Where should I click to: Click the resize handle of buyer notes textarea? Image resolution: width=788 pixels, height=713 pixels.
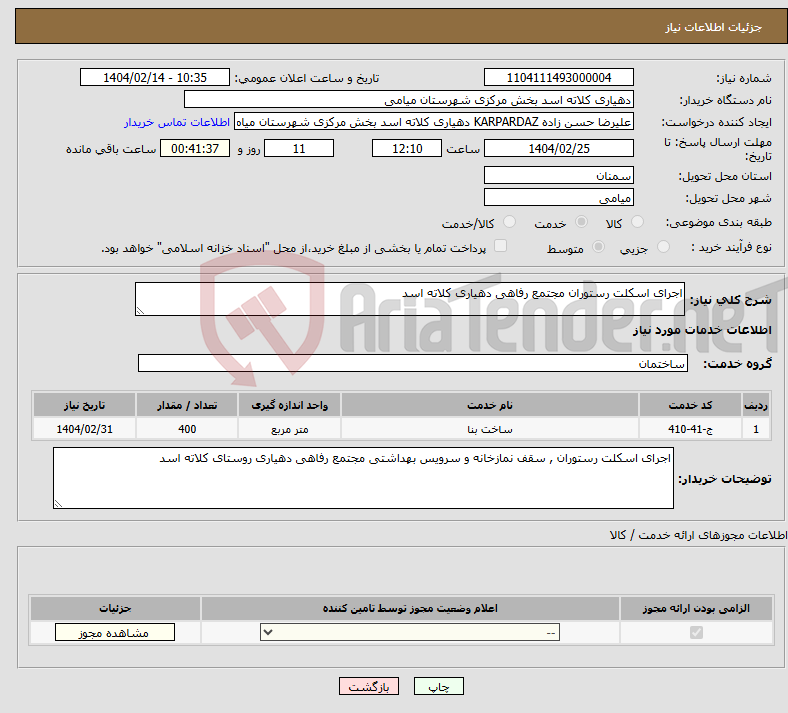(58, 504)
